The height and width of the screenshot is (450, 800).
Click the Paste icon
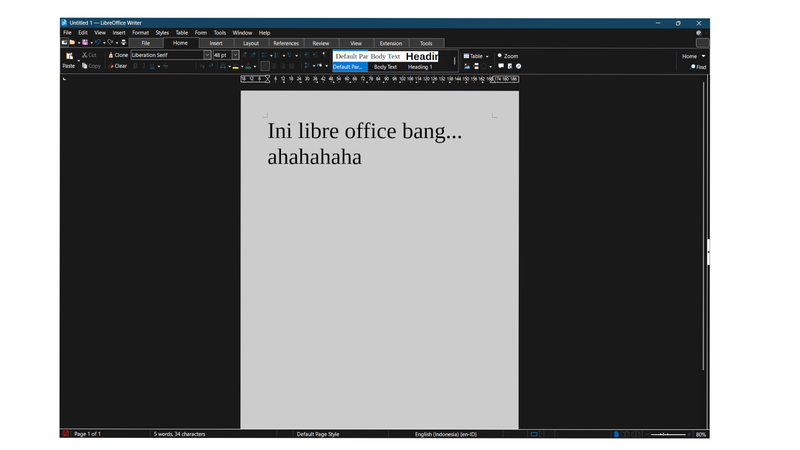coord(69,56)
